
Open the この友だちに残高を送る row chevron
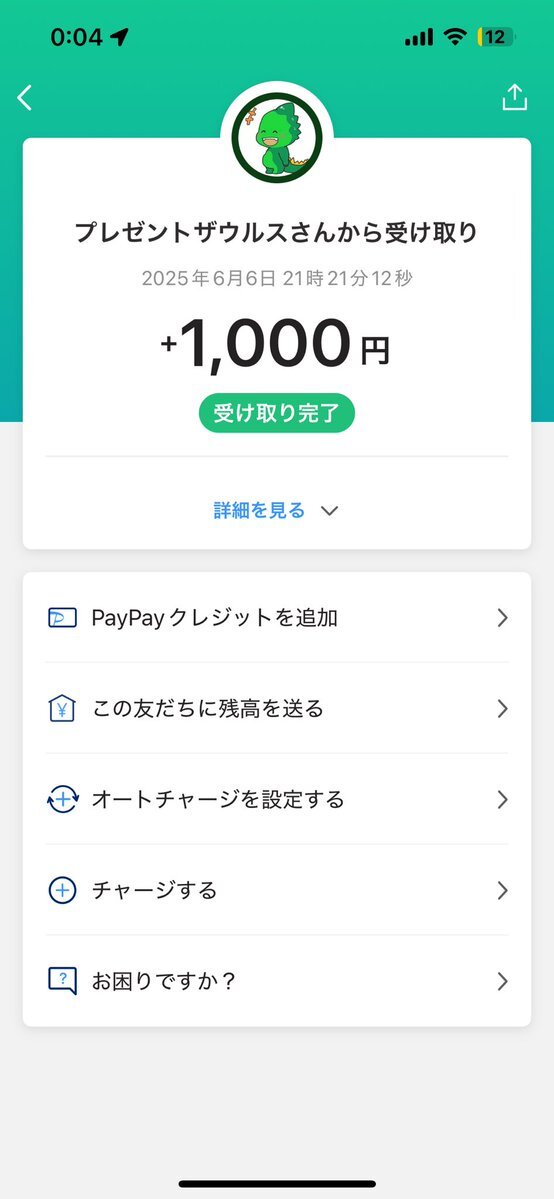click(503, 709)
